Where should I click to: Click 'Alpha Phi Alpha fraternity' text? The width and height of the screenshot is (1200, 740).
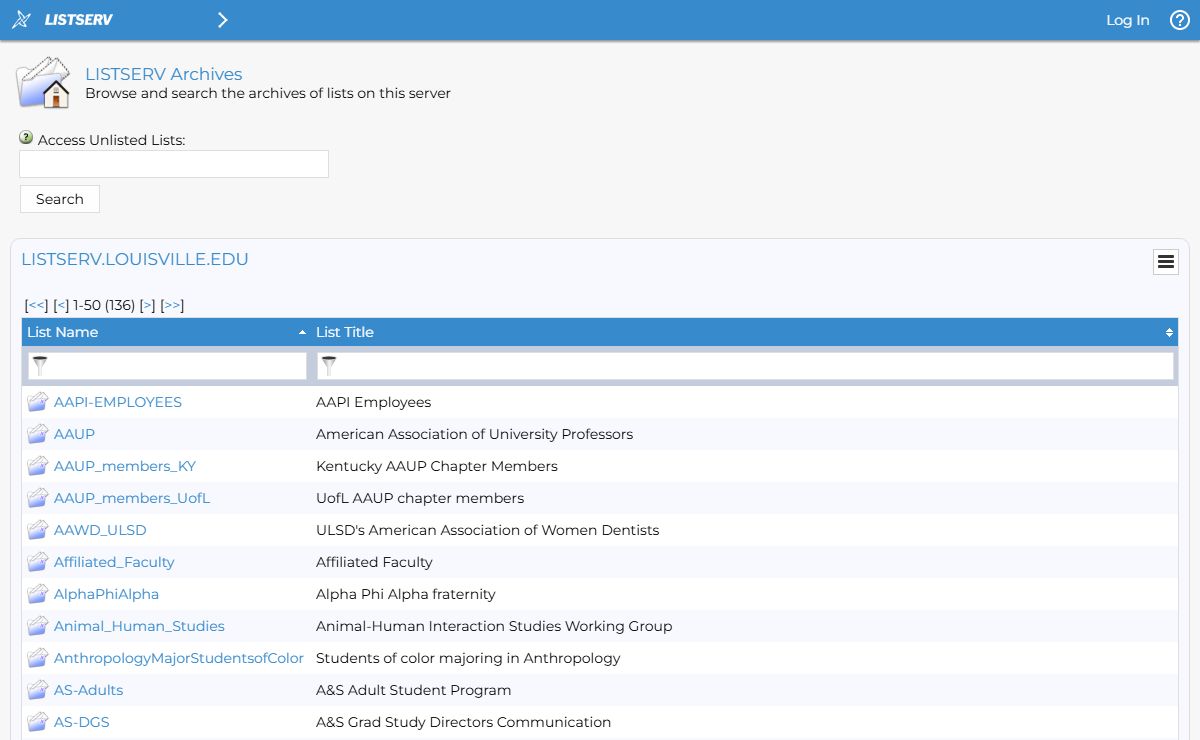[406, 594]
